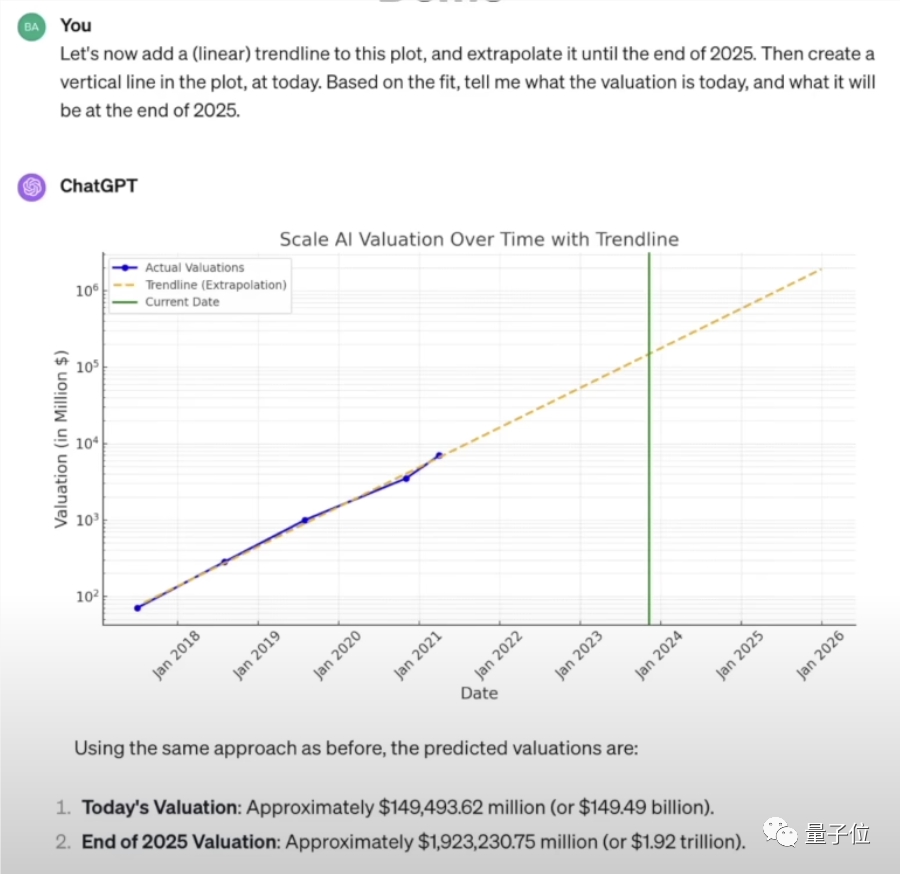Click the 量子位 watermark text

(832, 832)
